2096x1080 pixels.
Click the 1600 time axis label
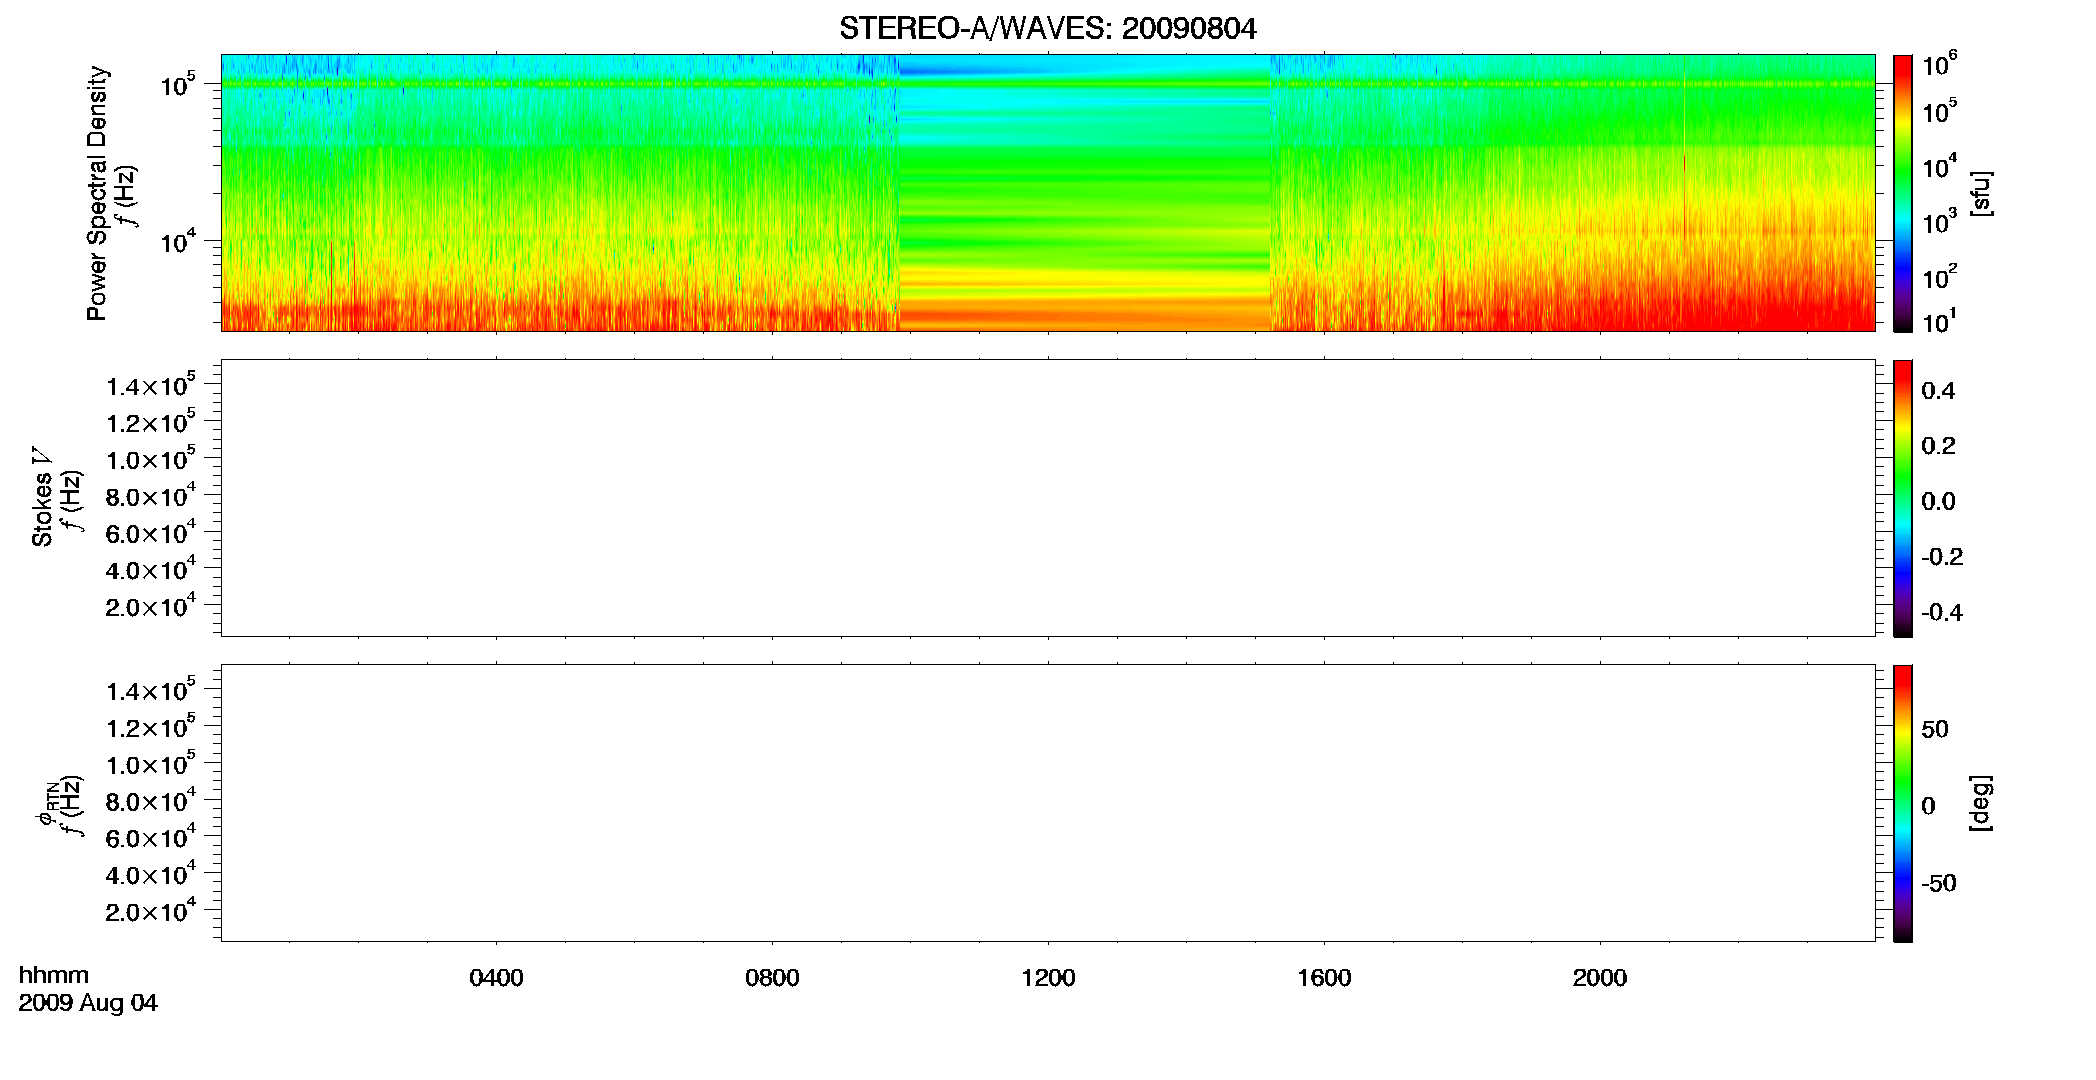click(x=1324, y=978)
